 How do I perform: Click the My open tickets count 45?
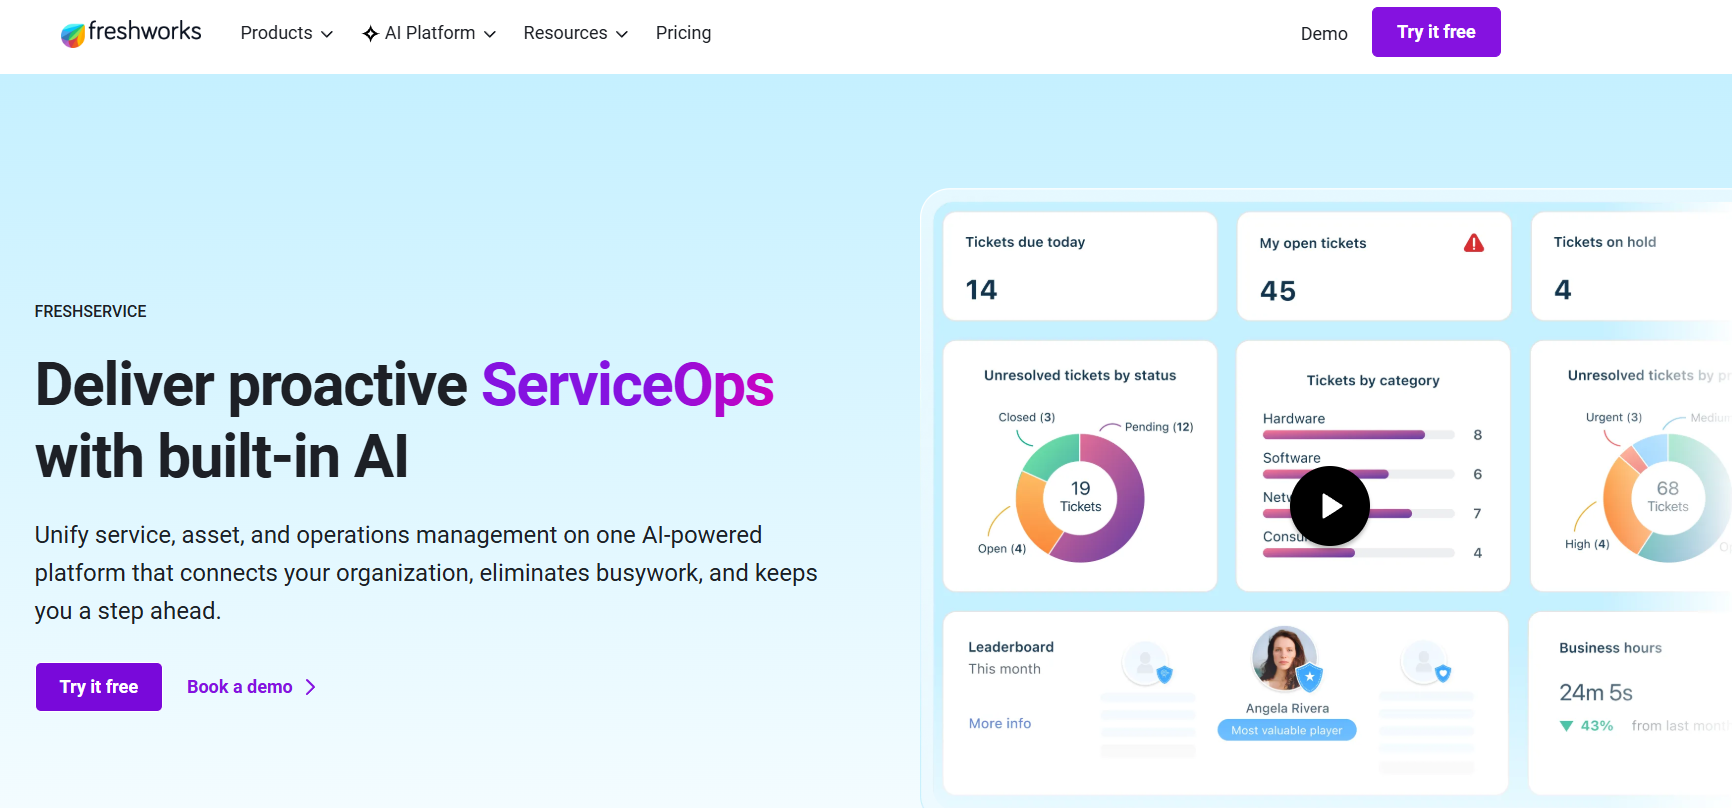pyautogui.click(x=1278, y=291)
